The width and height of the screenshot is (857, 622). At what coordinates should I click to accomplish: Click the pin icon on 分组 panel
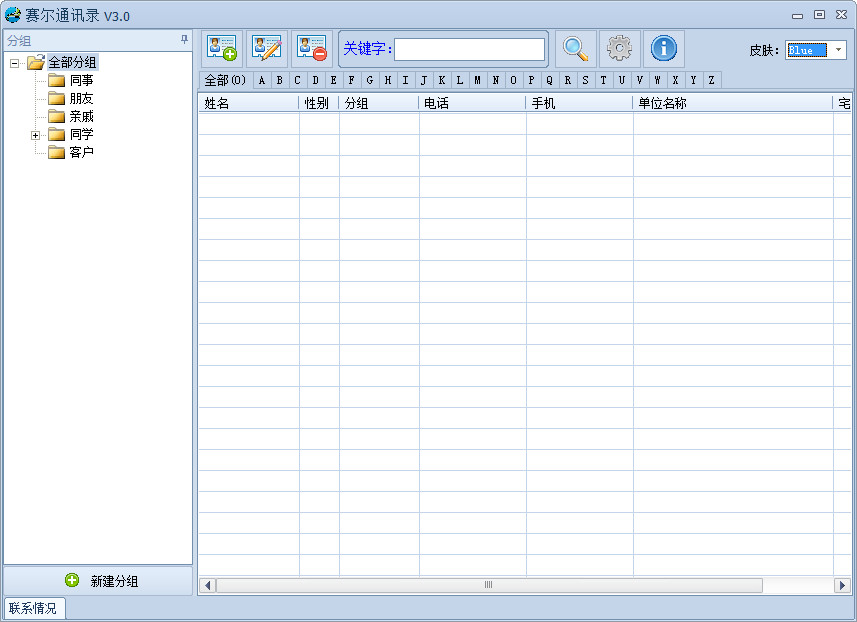(x=184, y=39)
